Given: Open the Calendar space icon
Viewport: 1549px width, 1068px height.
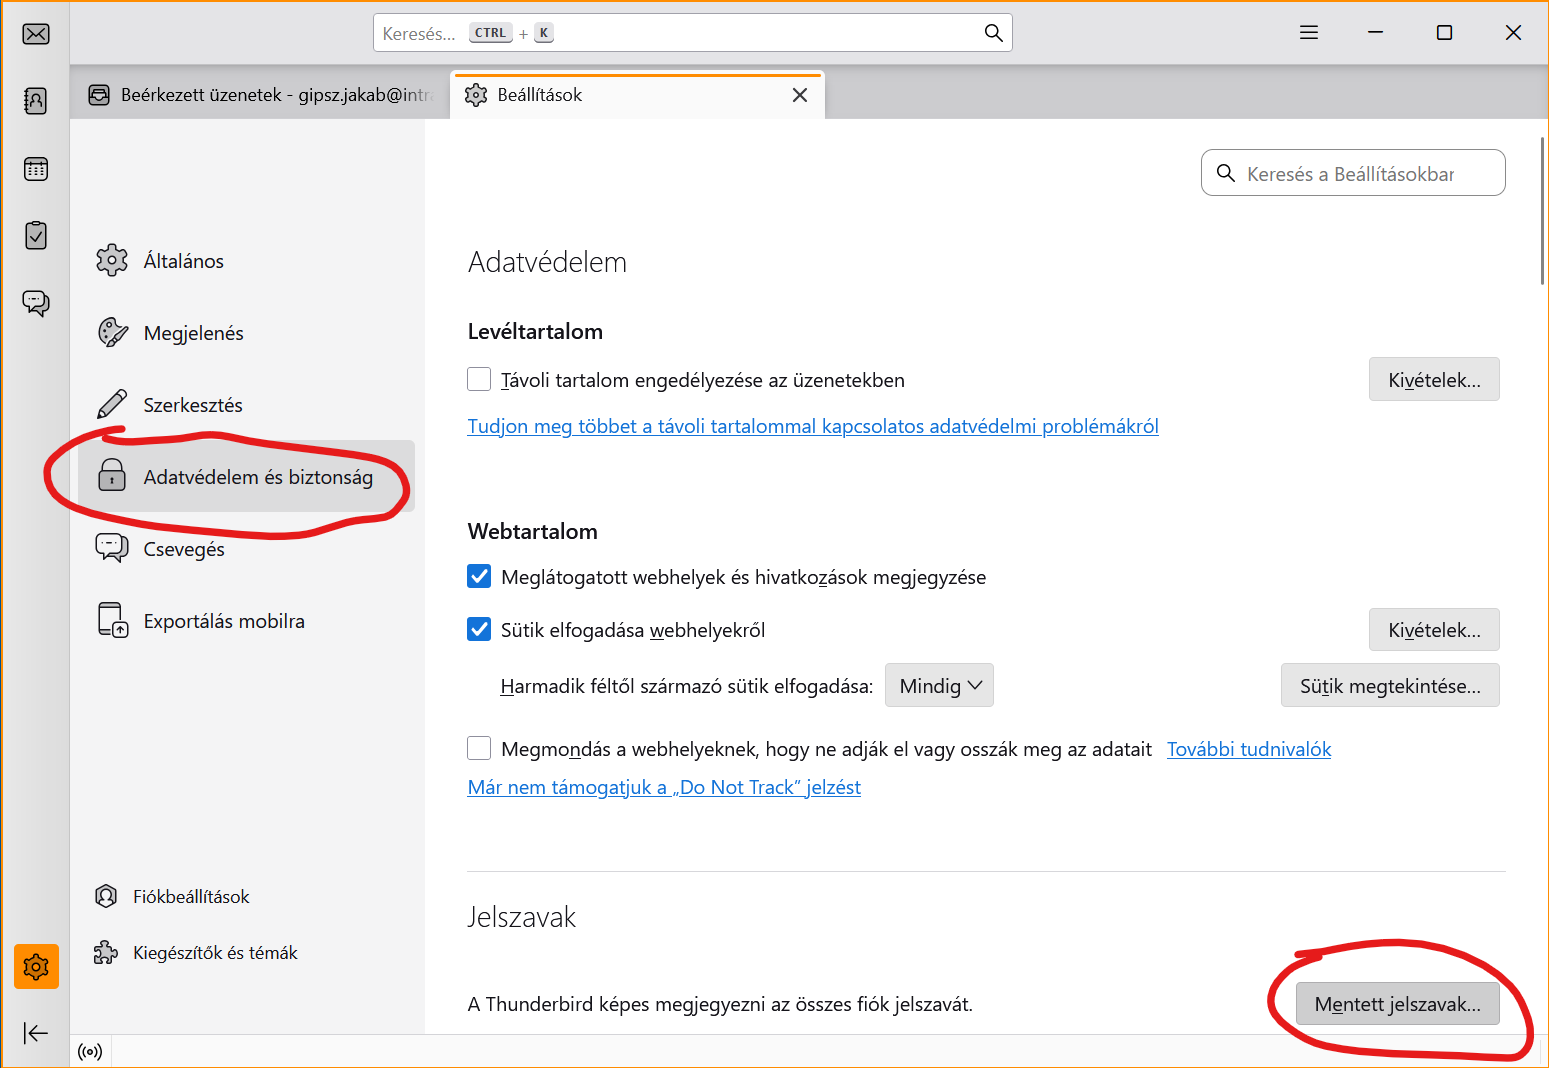Looking at the screenshot, I should click(36, 169).
